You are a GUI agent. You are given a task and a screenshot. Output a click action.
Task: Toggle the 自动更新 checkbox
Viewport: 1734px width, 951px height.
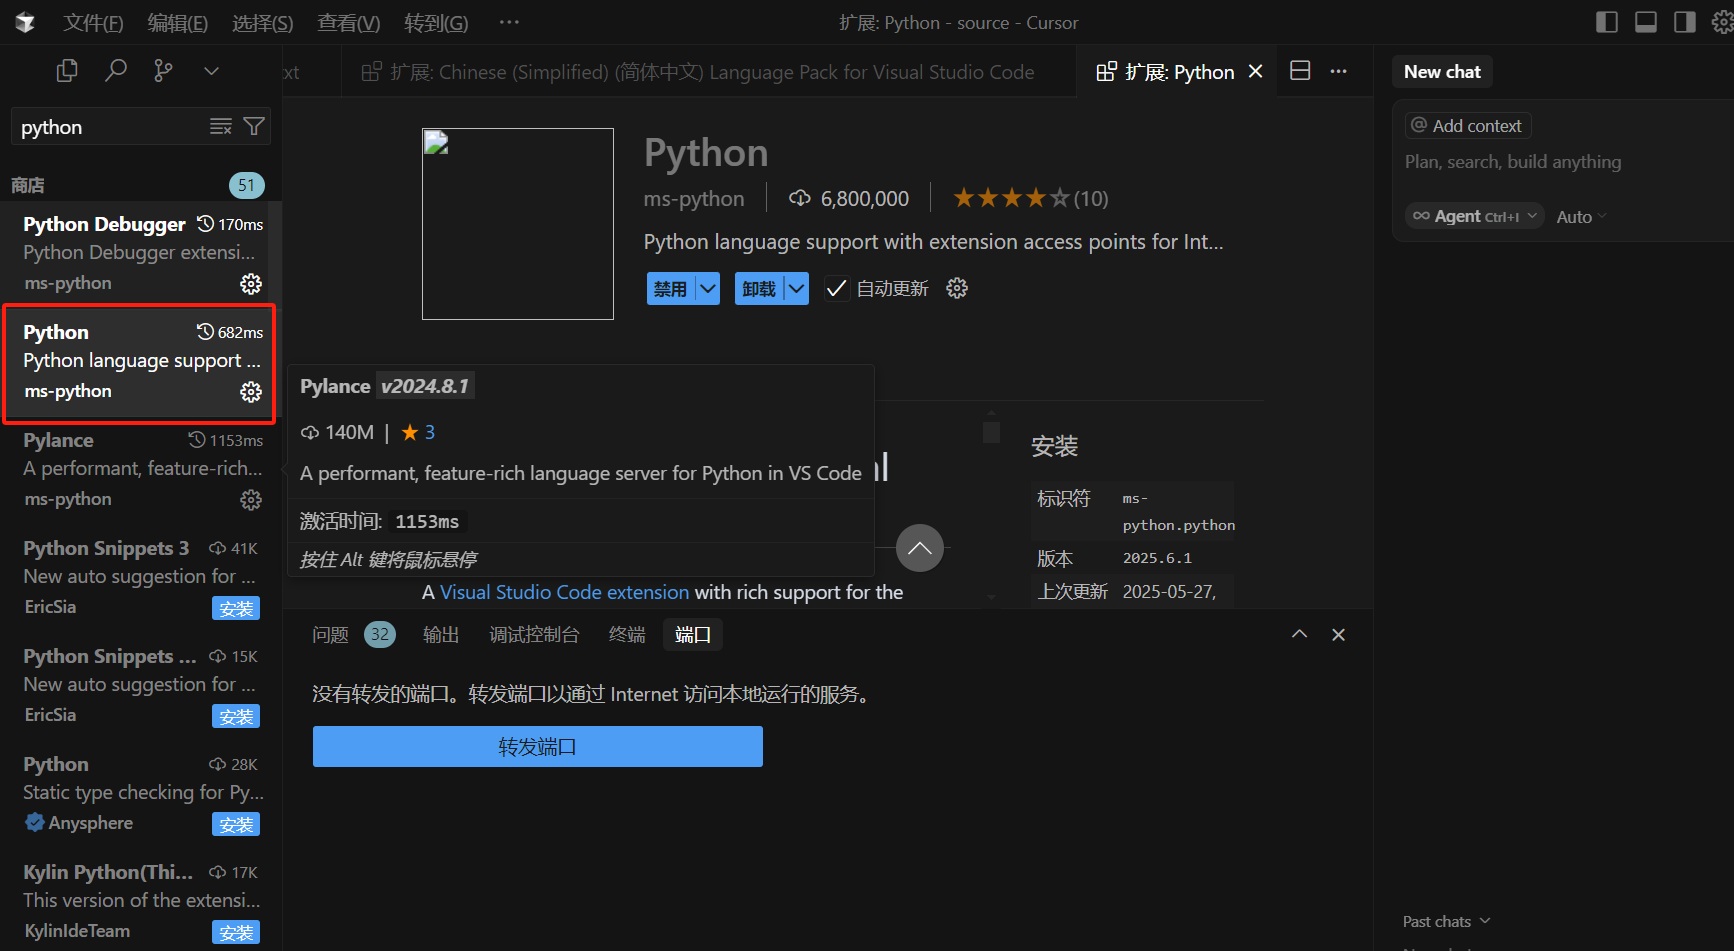836,289
